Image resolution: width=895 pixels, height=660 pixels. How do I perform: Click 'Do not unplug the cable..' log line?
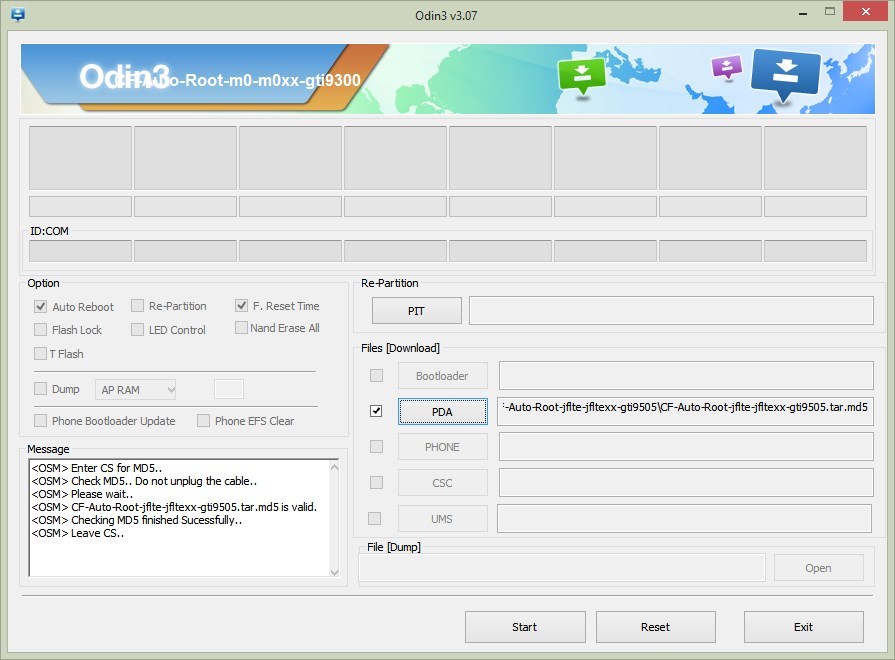[x=144, y=481]
